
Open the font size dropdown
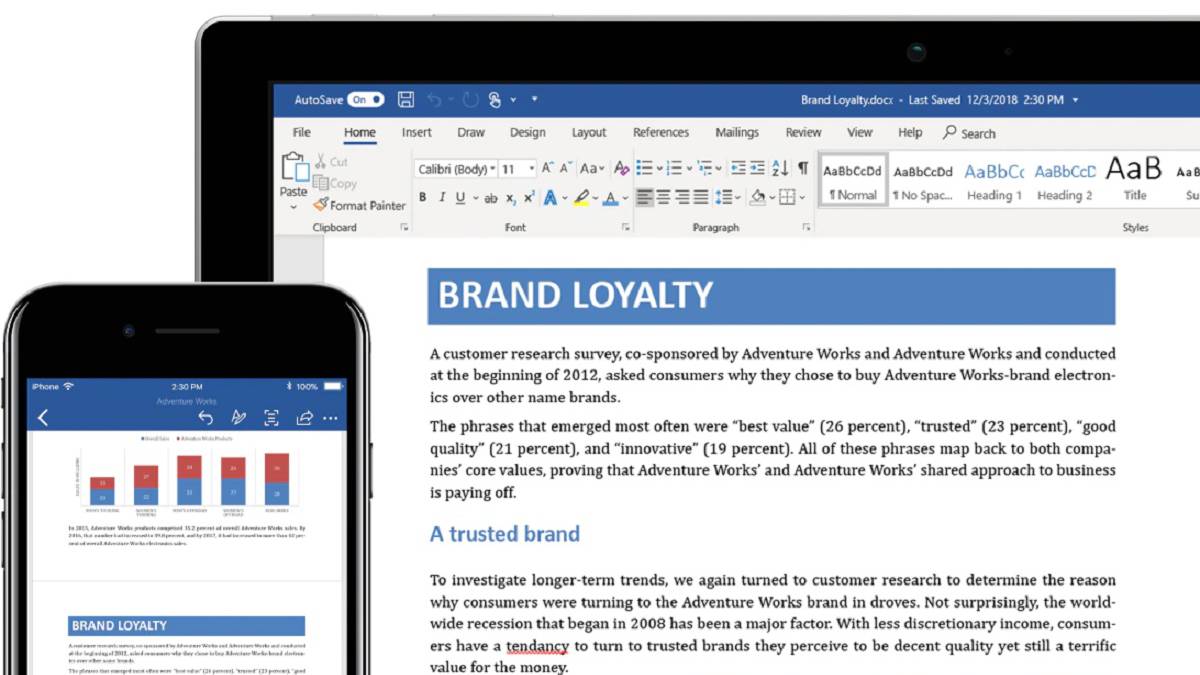tap(531, 169)
